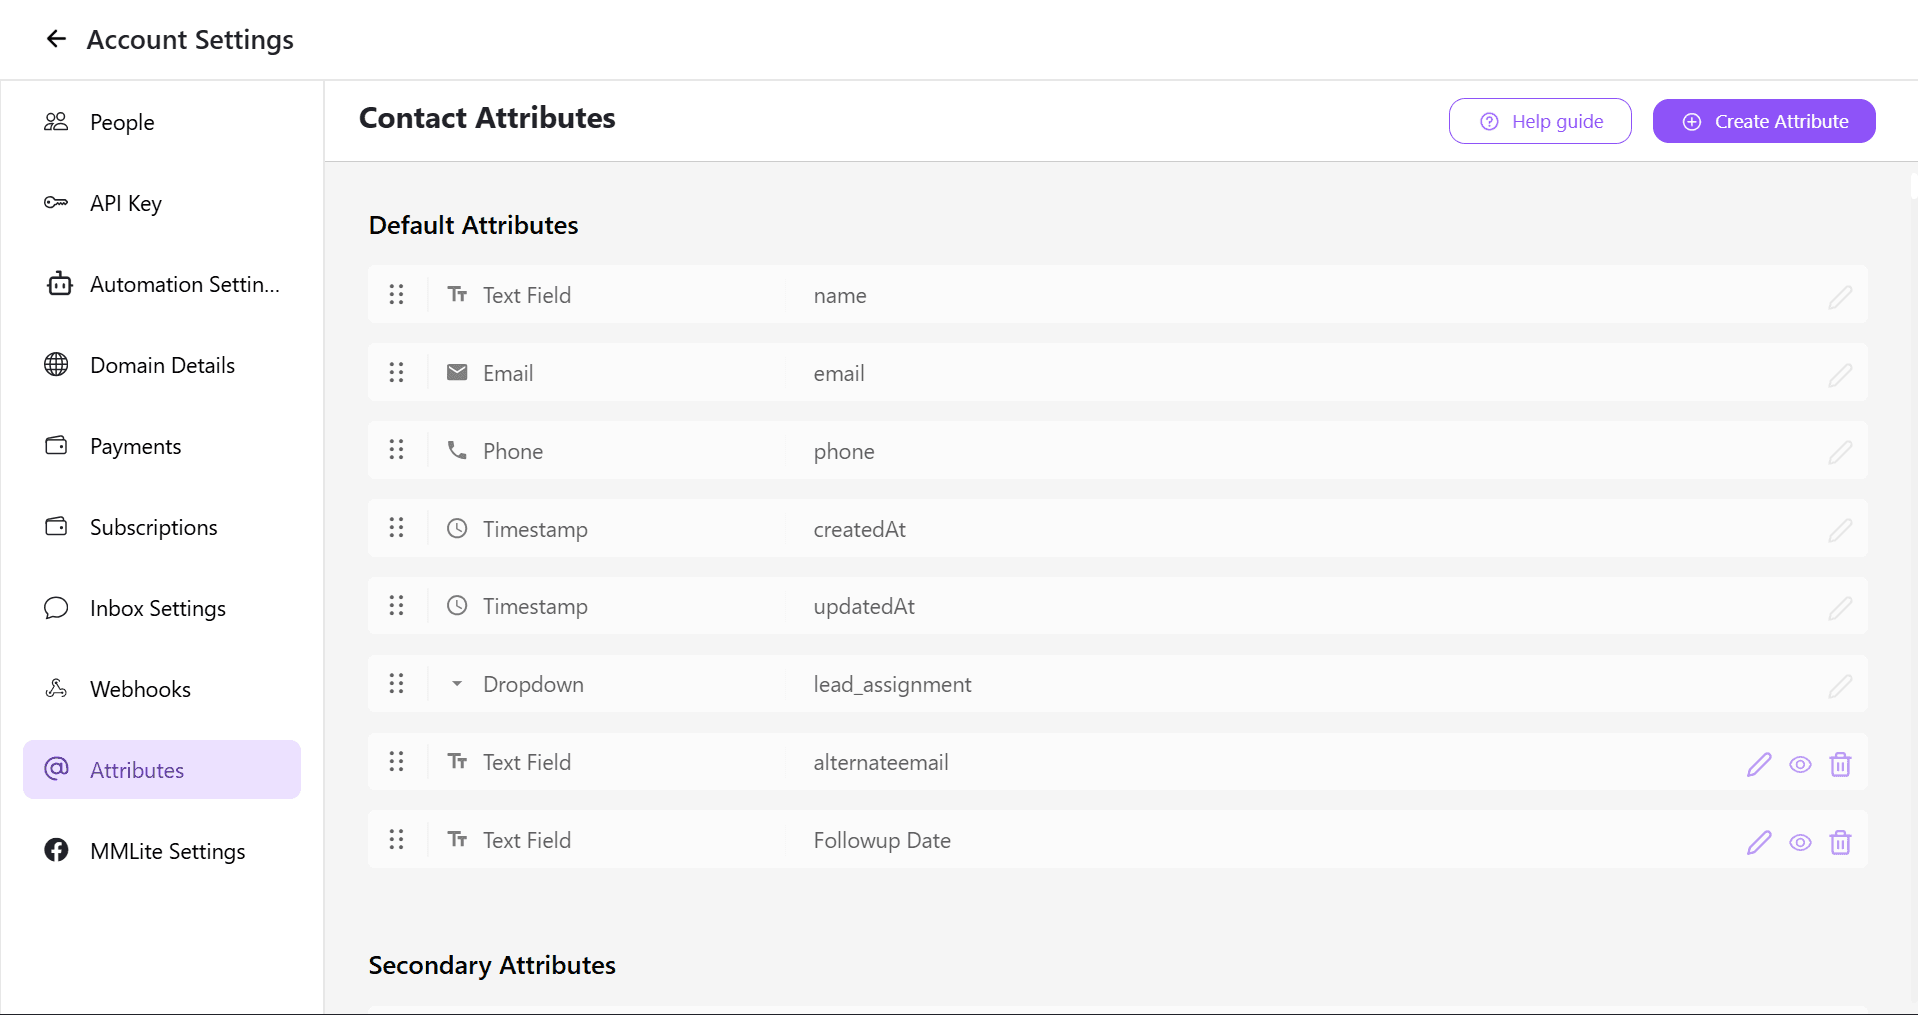Click the edit pencil for lead_assignment

pyautogui.click(x=1840, y=686)
